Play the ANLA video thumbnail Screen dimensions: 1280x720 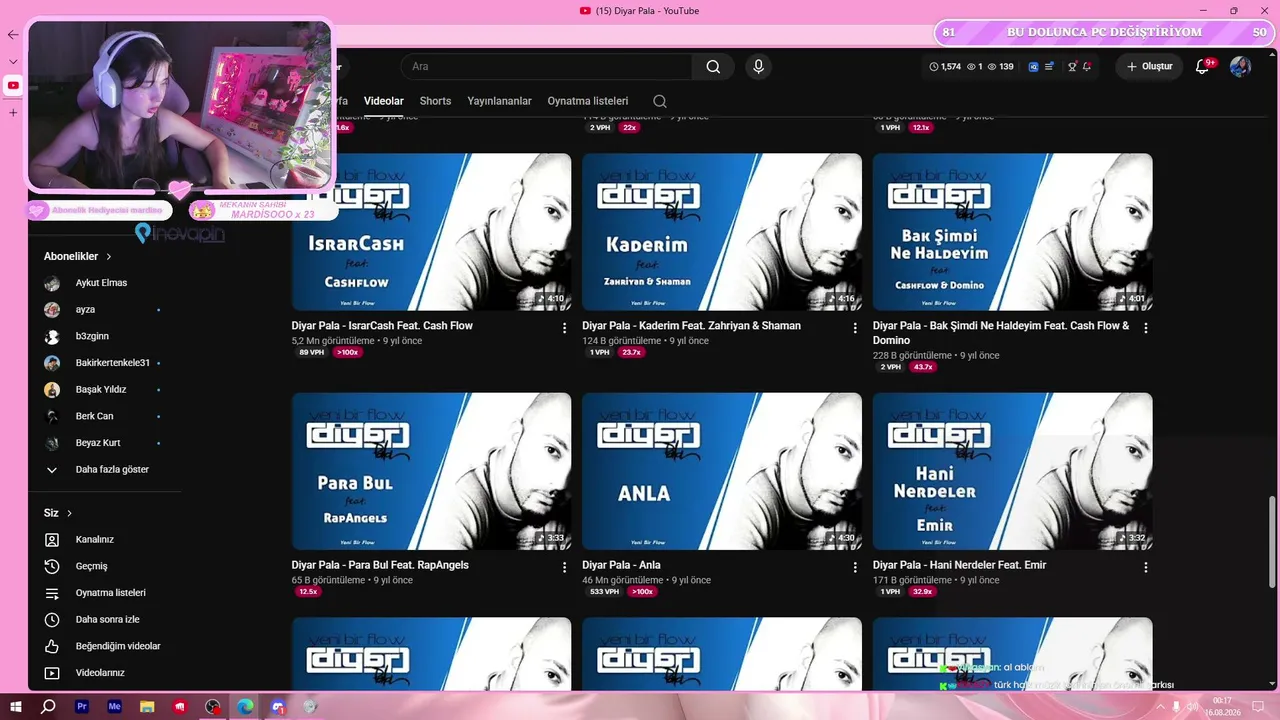[722, 471]
